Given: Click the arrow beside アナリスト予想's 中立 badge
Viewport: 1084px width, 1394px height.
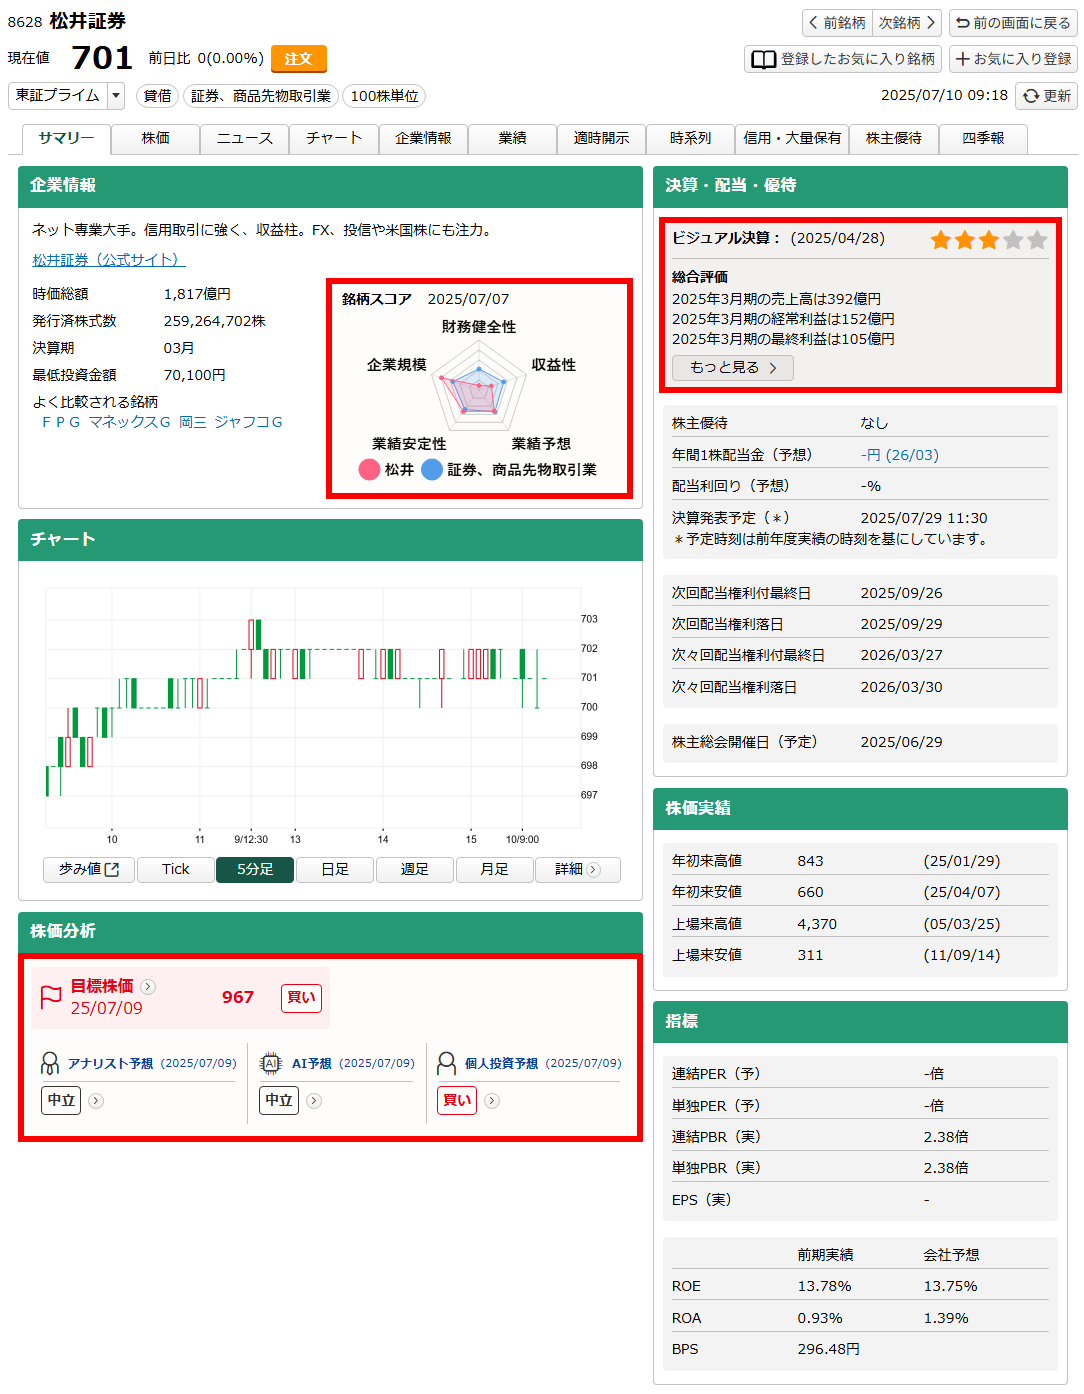Looking at the screenshot, I should (96, 1101).
